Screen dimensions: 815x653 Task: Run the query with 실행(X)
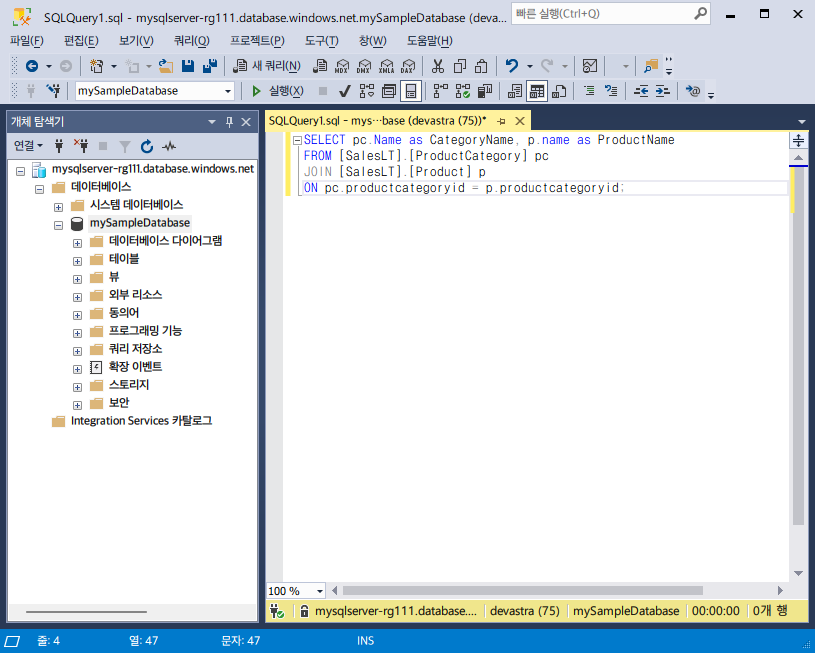278,91
